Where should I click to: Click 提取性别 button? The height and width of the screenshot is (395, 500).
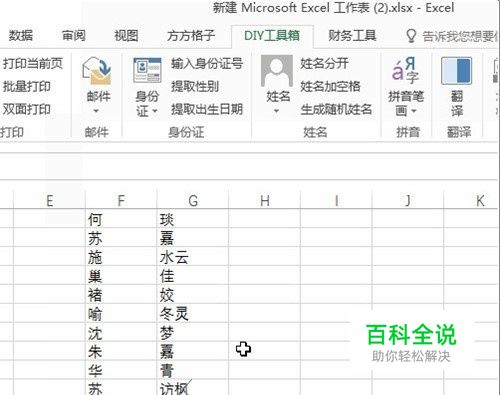195,87
